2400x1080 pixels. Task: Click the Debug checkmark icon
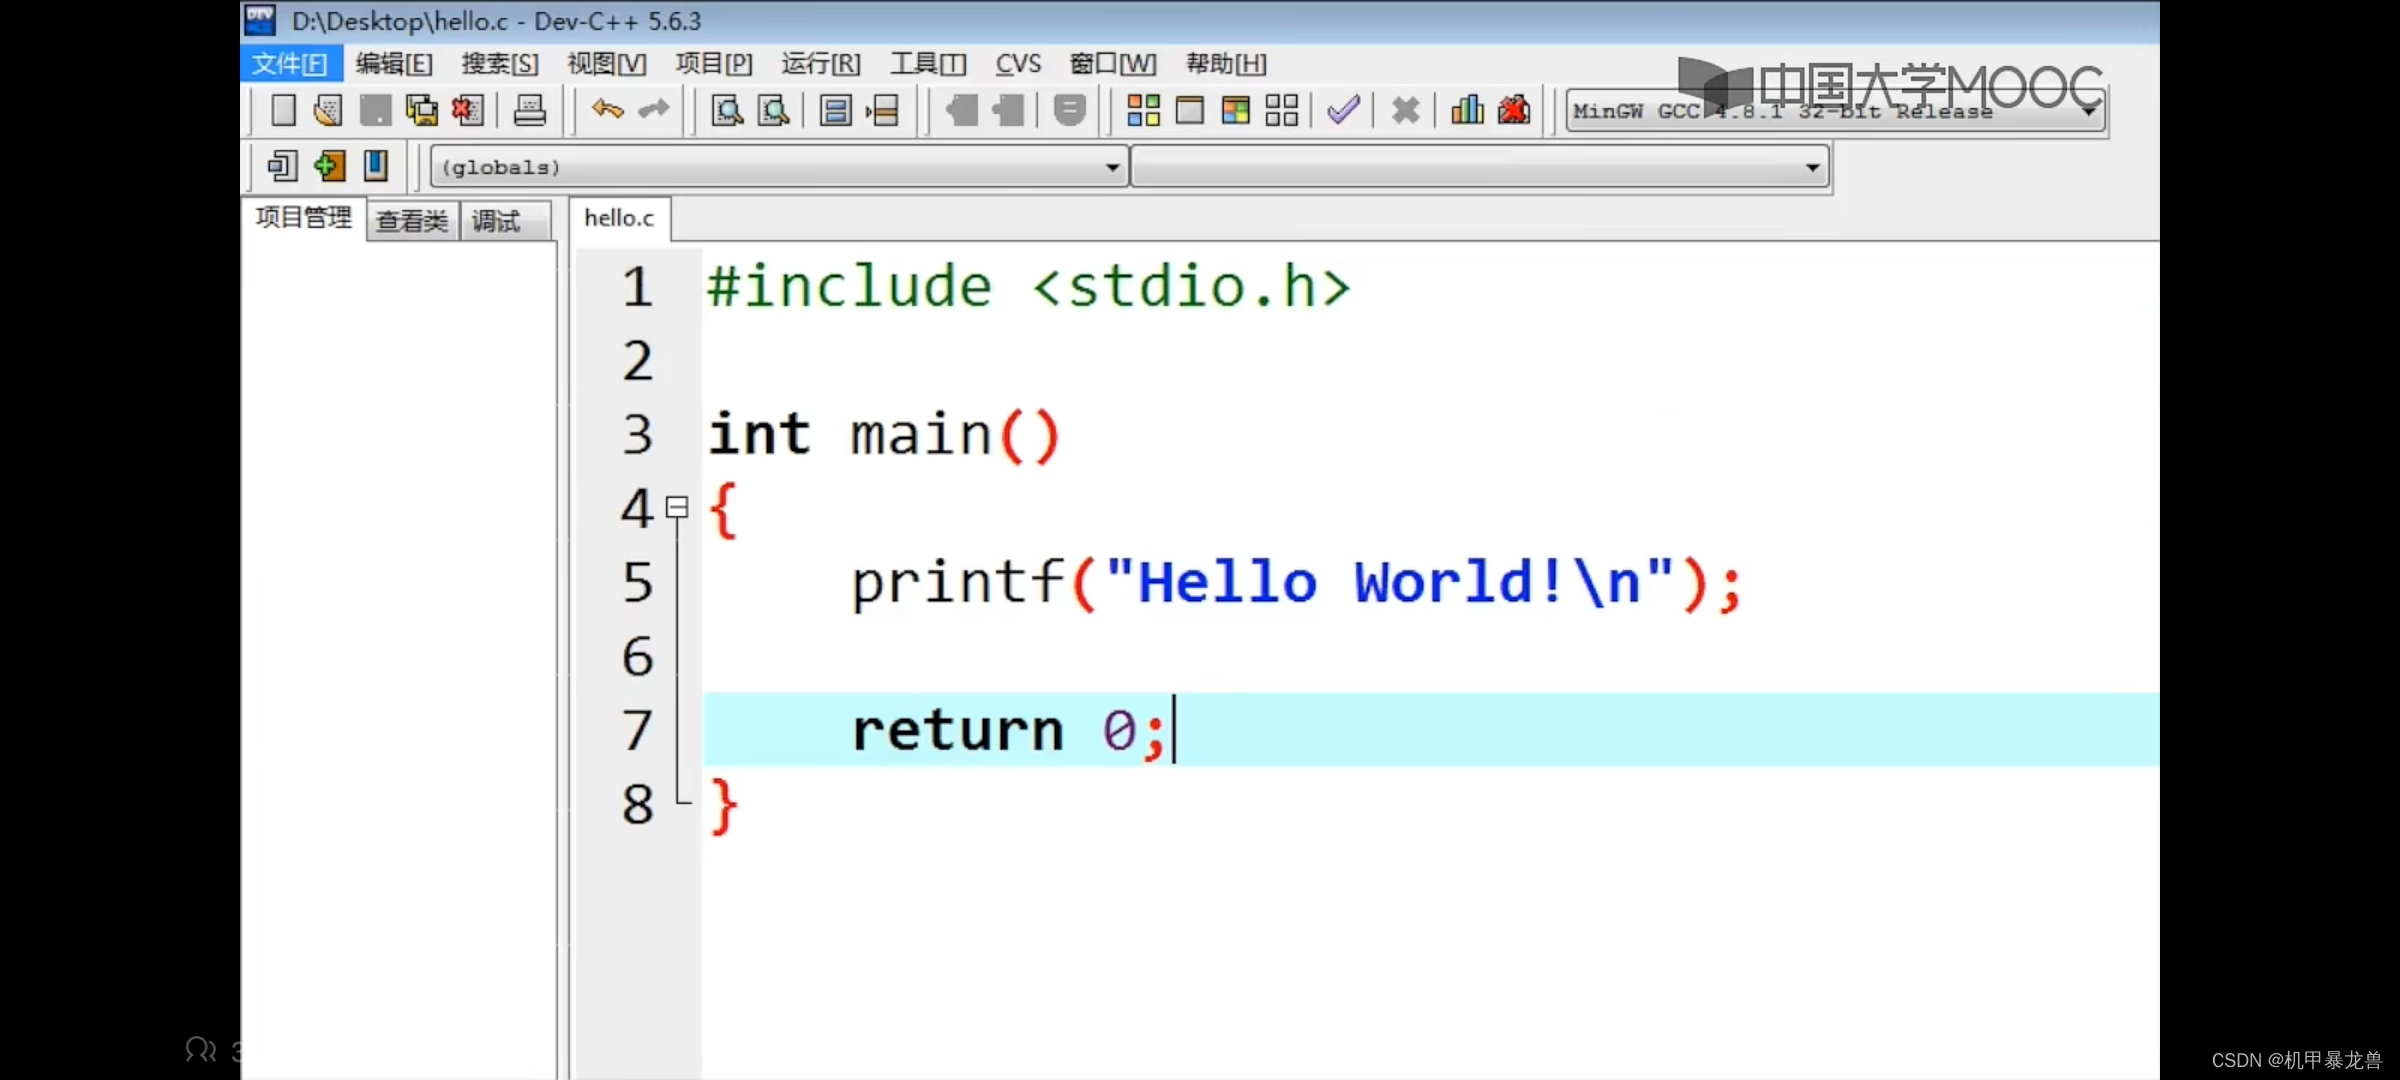1343,109
